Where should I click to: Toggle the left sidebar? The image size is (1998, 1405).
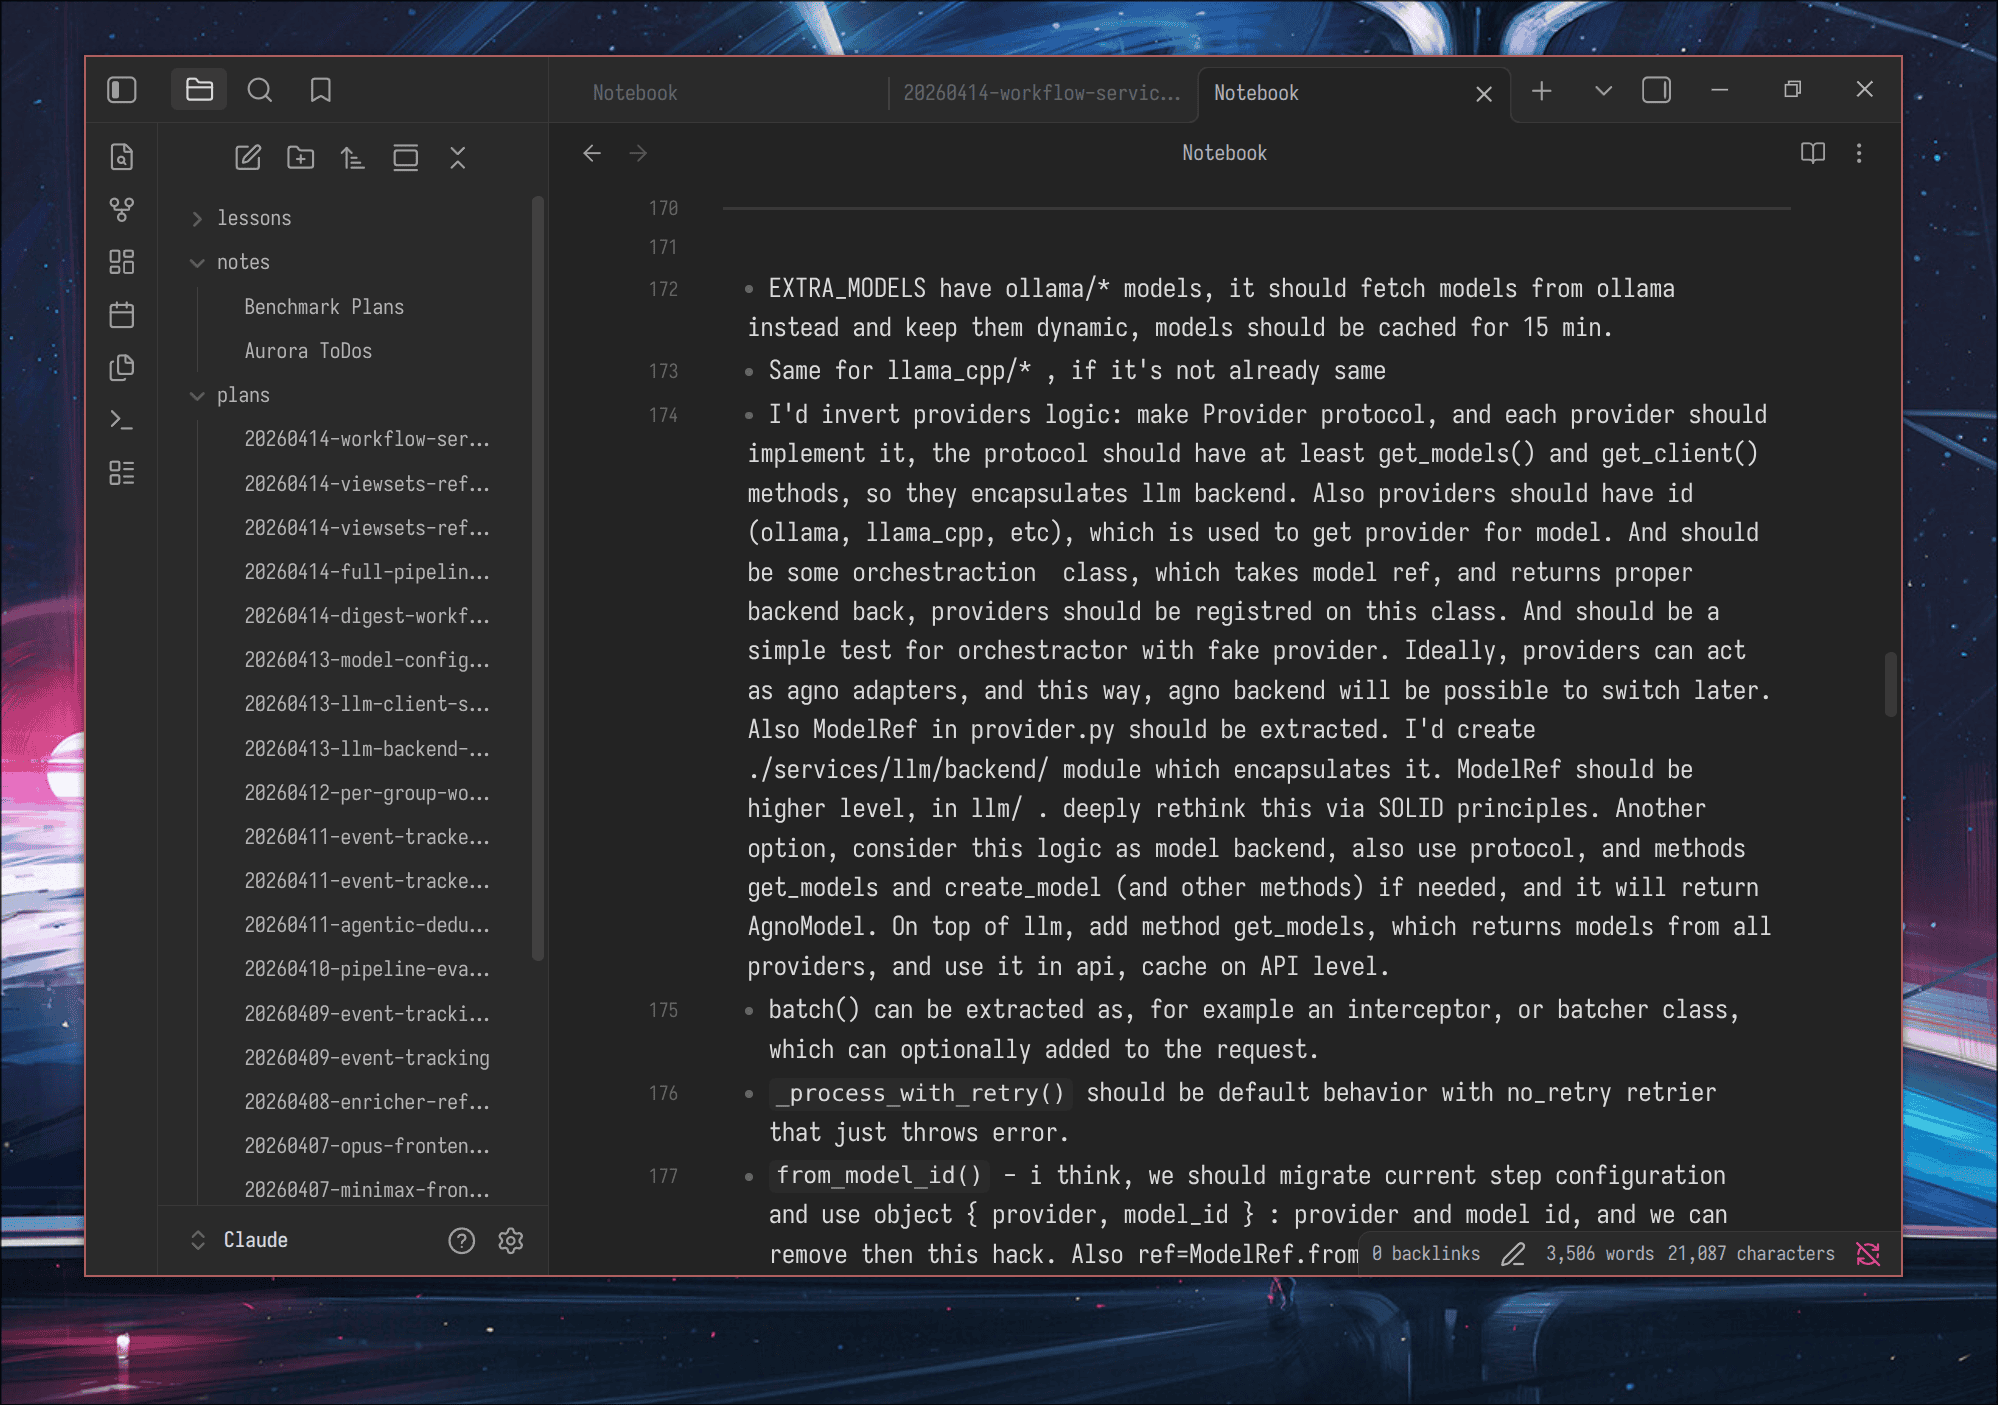coord(122,90)
